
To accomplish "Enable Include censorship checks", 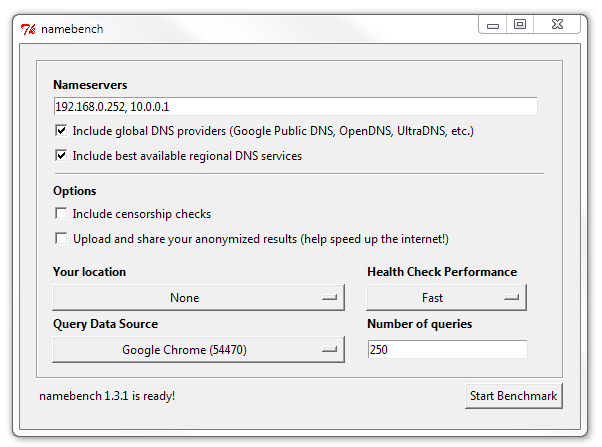I will point(62,214).
